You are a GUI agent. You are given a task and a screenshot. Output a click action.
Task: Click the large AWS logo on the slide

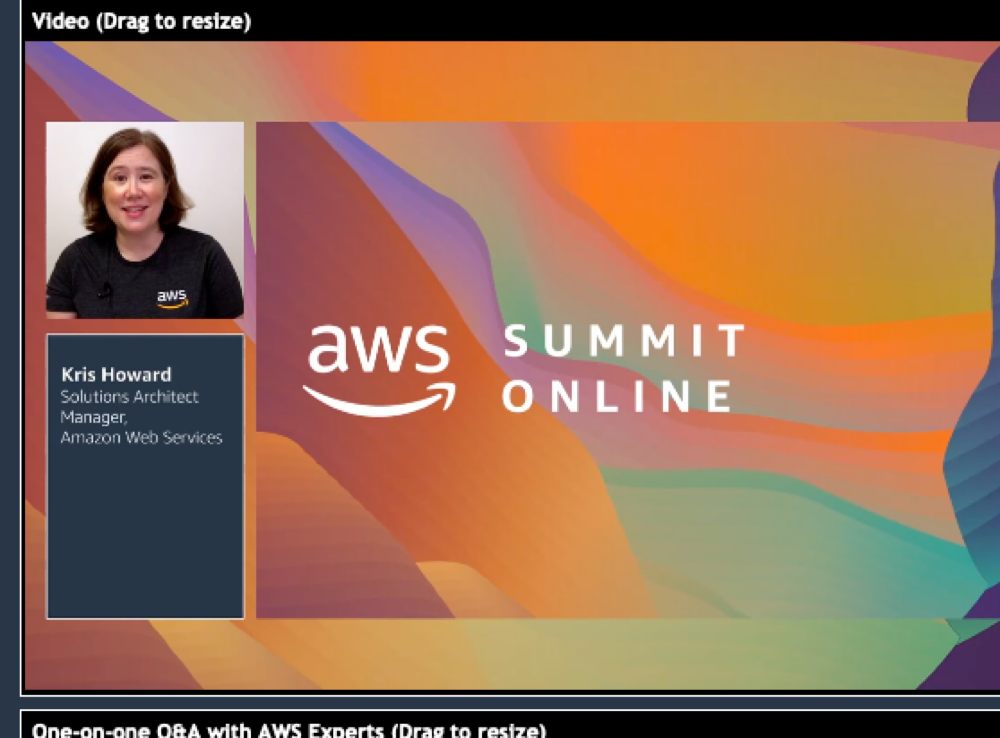[379, 350]
